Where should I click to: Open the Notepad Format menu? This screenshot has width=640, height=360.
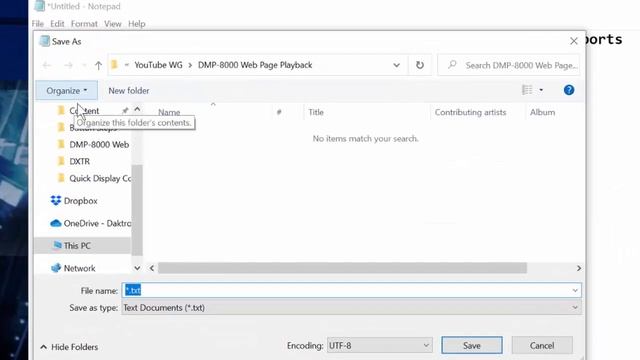click(x=84, y=24)
